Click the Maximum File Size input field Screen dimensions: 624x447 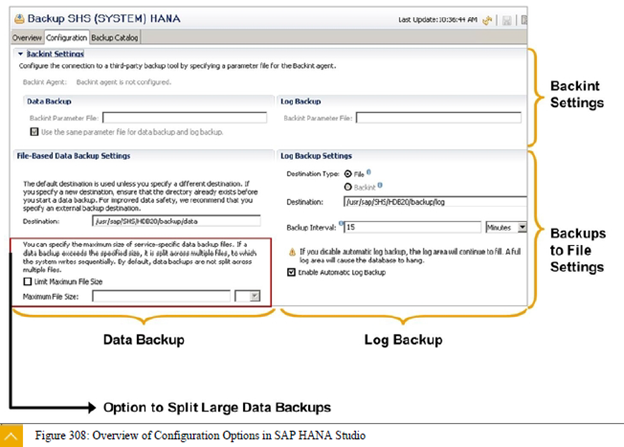(x=161, y=296)
